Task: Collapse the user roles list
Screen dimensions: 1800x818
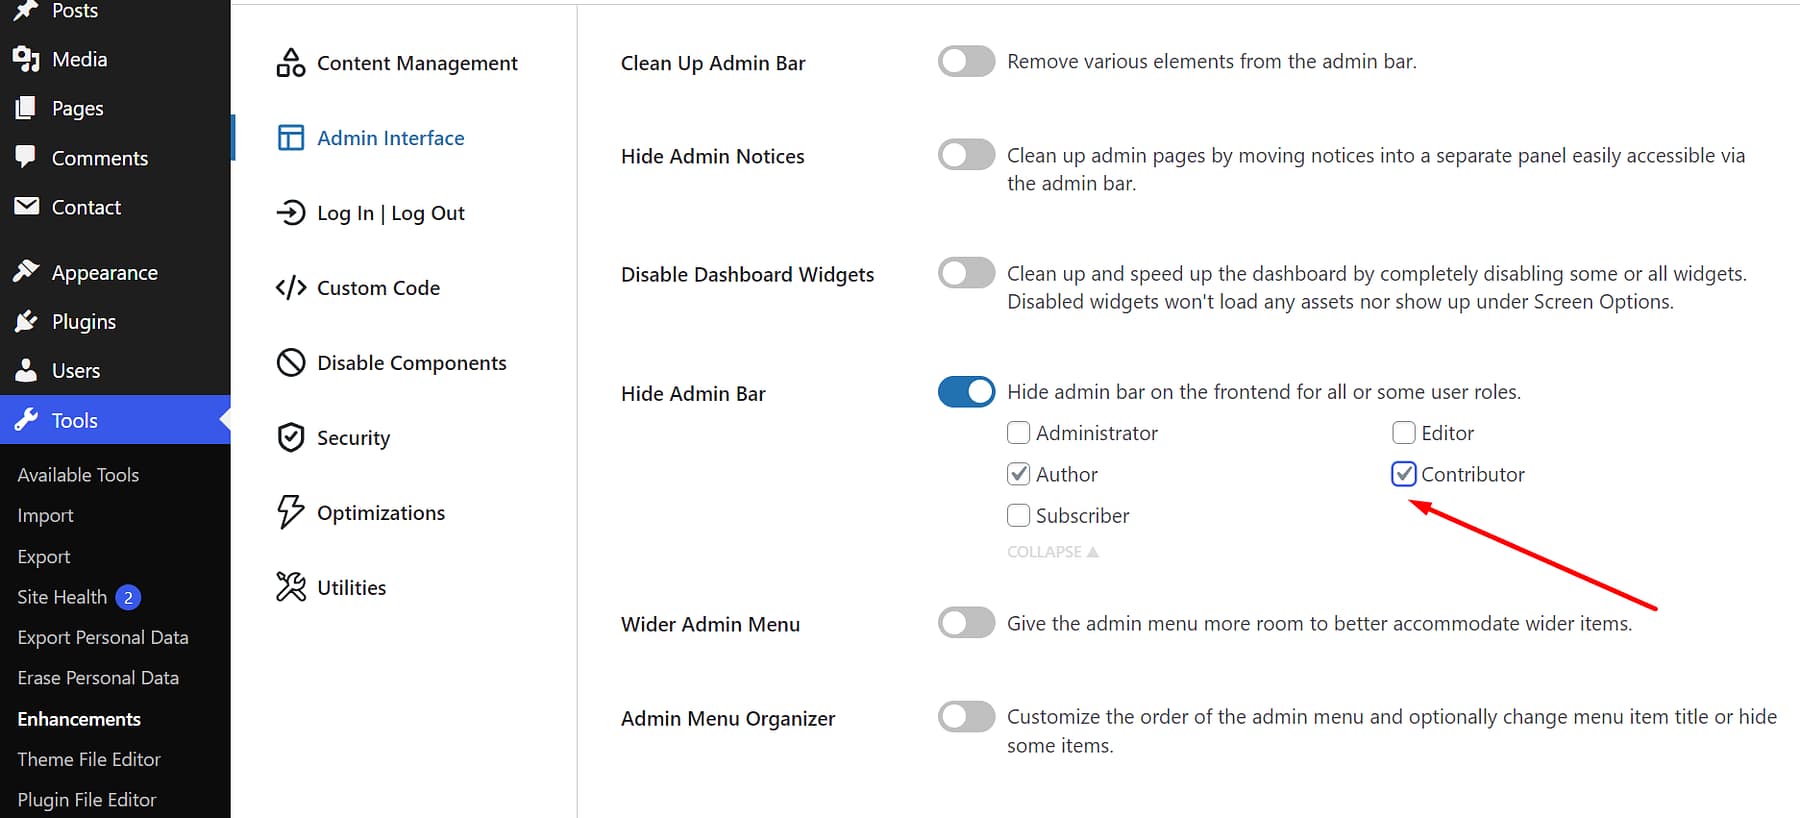Action: 1052,551
